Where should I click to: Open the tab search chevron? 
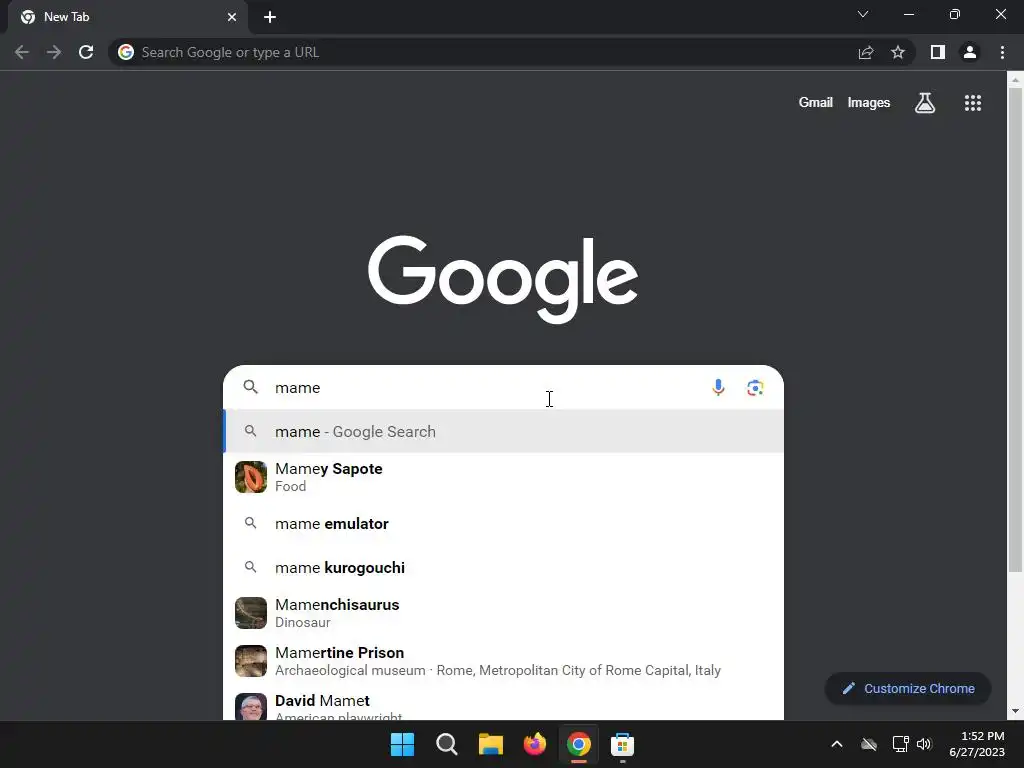pos(863,14)
